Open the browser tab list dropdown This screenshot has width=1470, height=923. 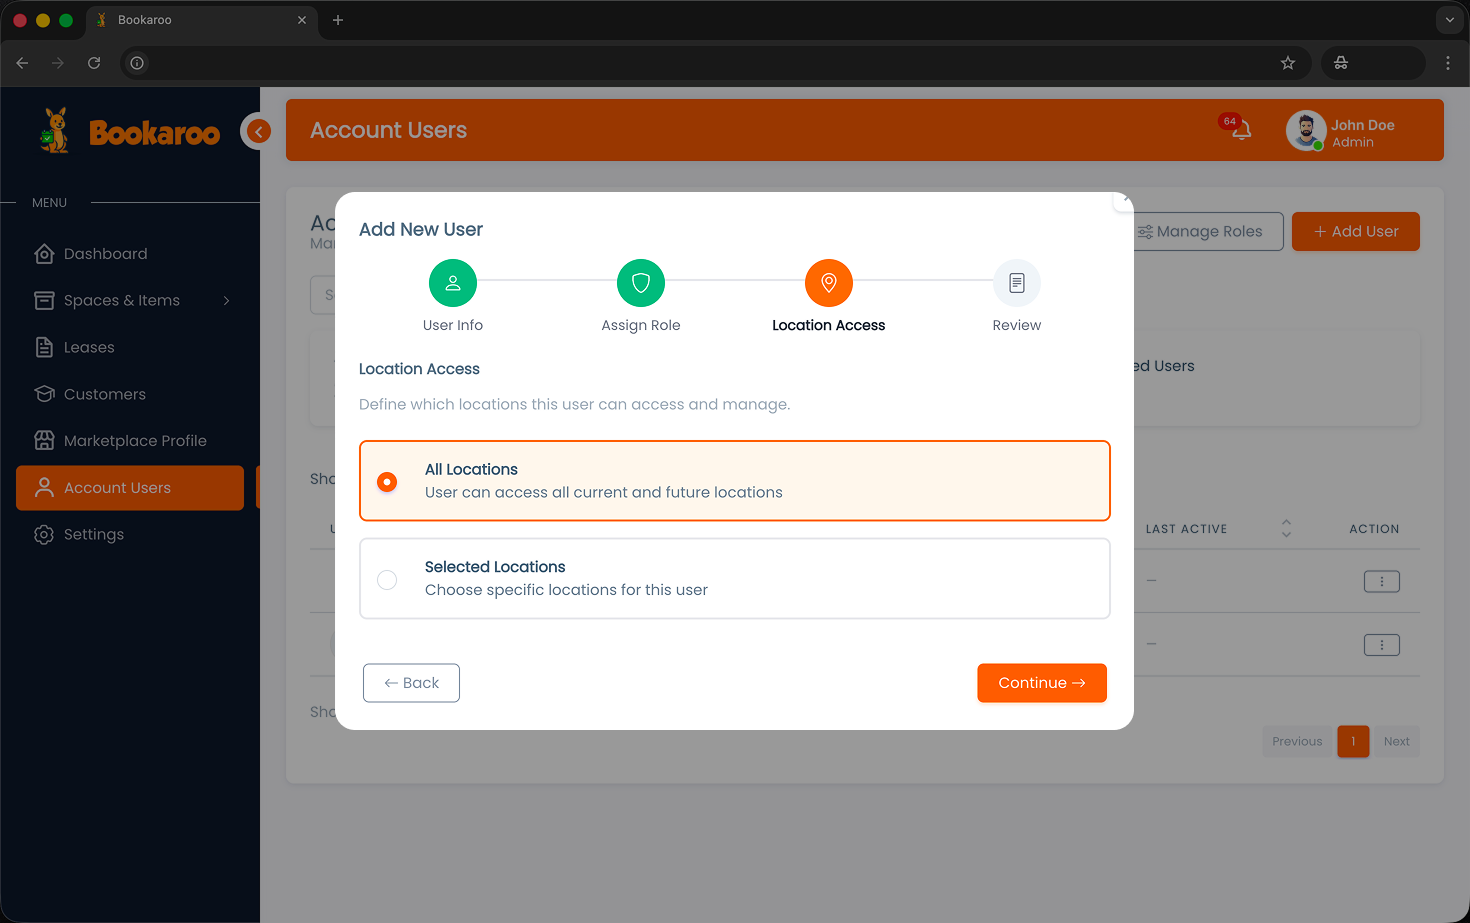[1449, 20]
